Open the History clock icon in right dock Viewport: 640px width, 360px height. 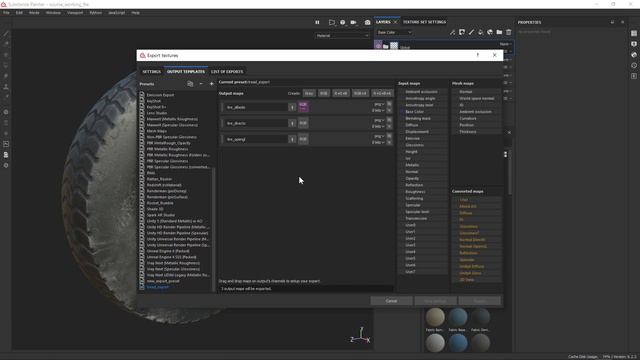[633, 65]
